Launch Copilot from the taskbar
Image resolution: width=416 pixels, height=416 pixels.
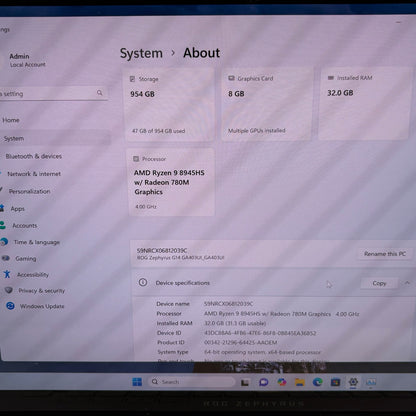[282, 382]
